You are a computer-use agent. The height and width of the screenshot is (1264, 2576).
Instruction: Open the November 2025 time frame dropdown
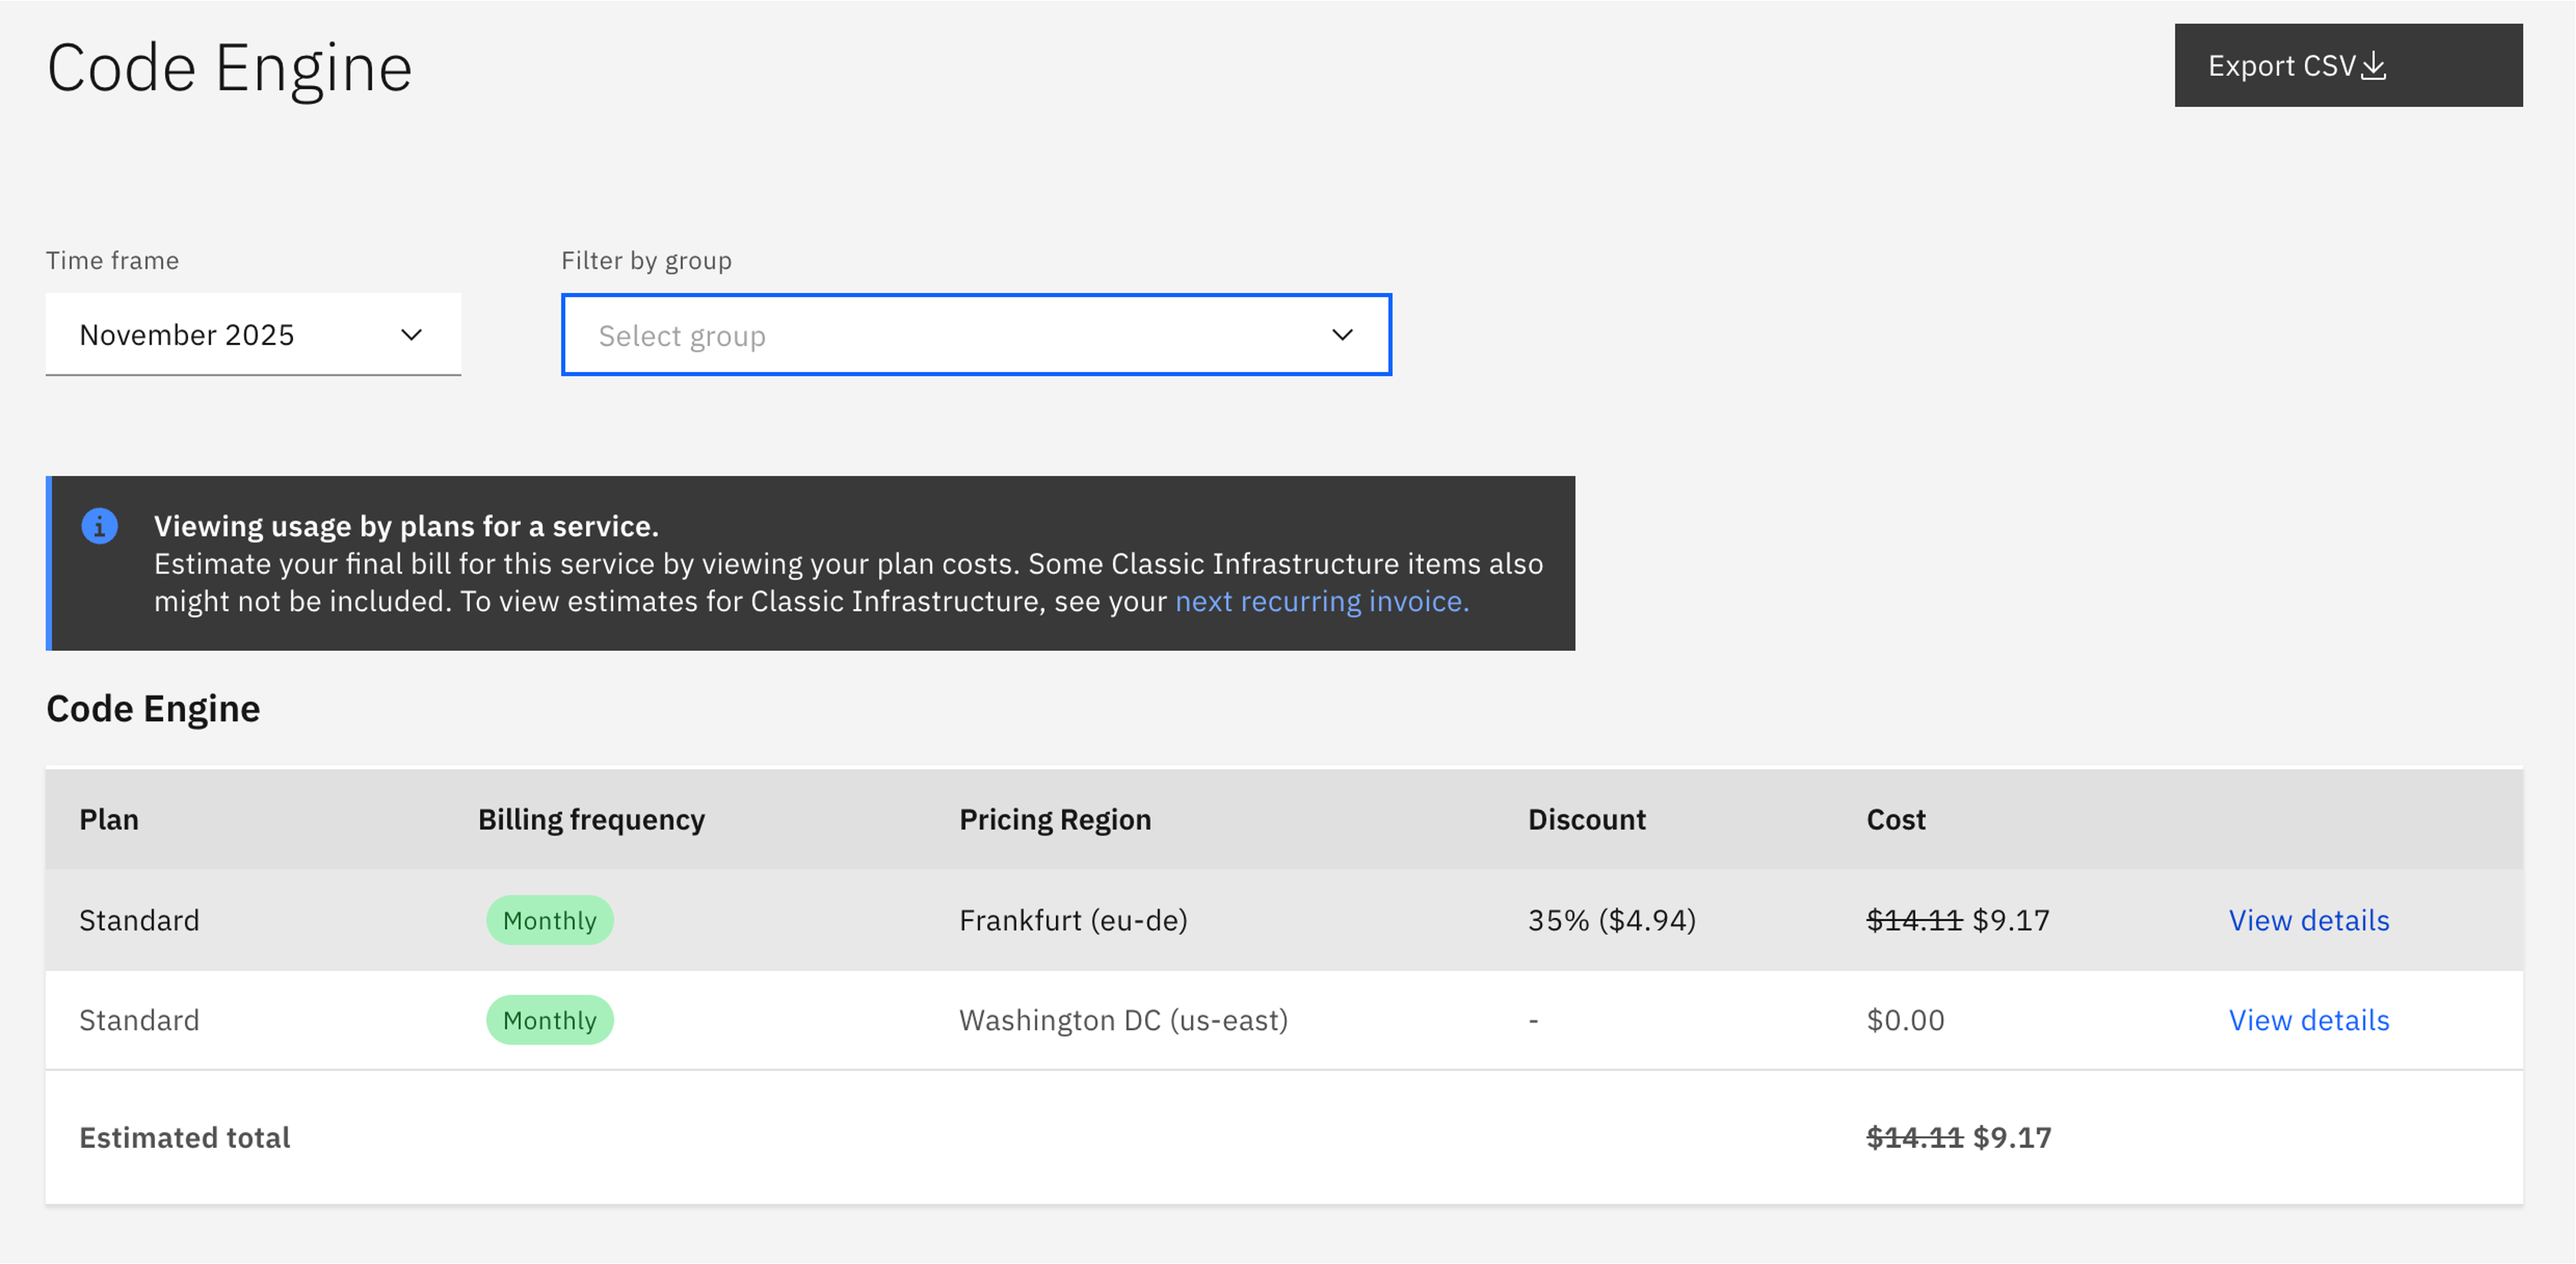(x=252, y=335)
